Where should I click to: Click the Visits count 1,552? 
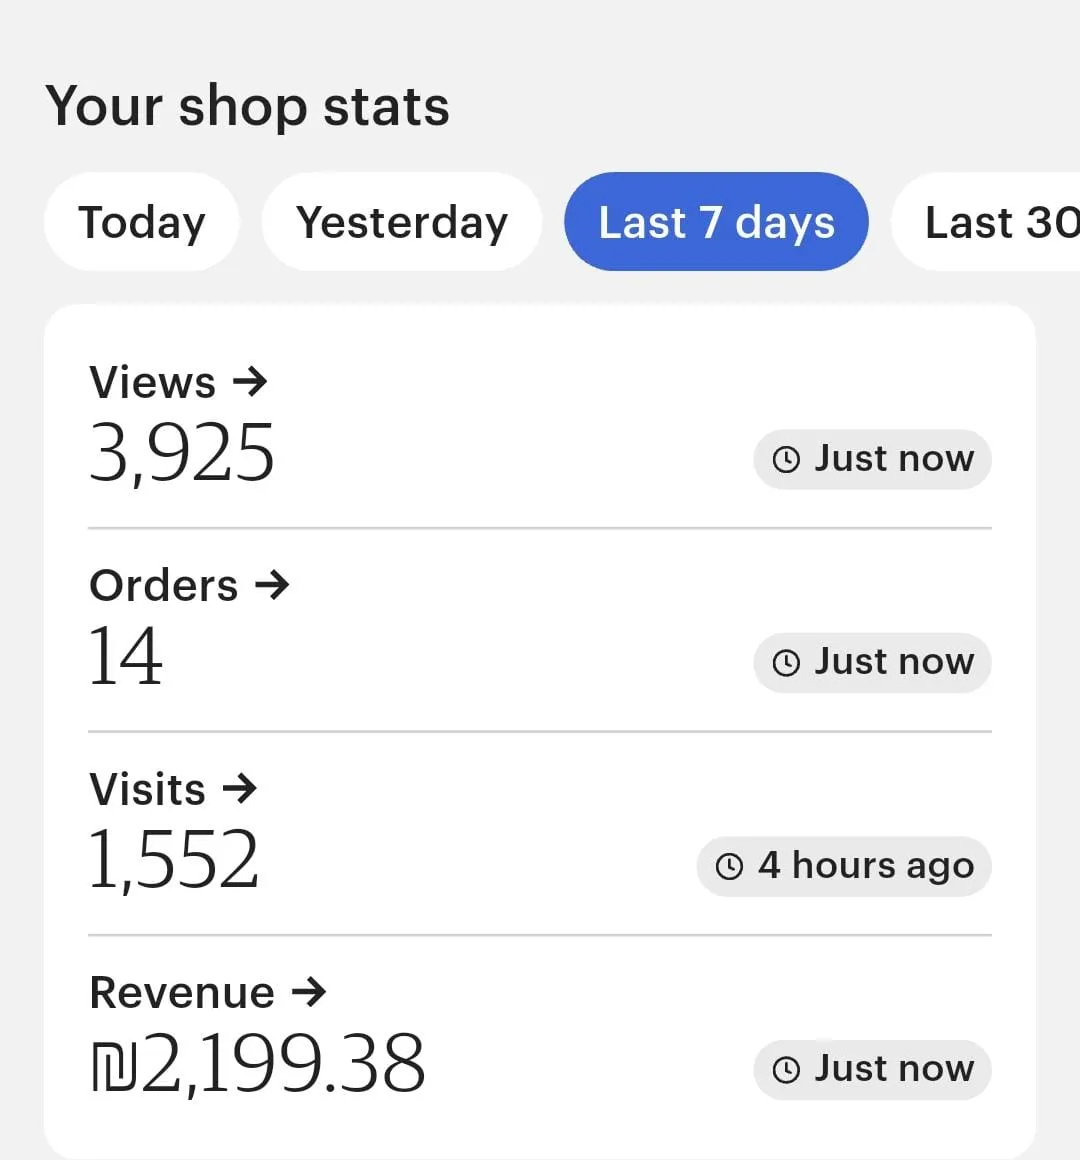click(x=174, y=860)
